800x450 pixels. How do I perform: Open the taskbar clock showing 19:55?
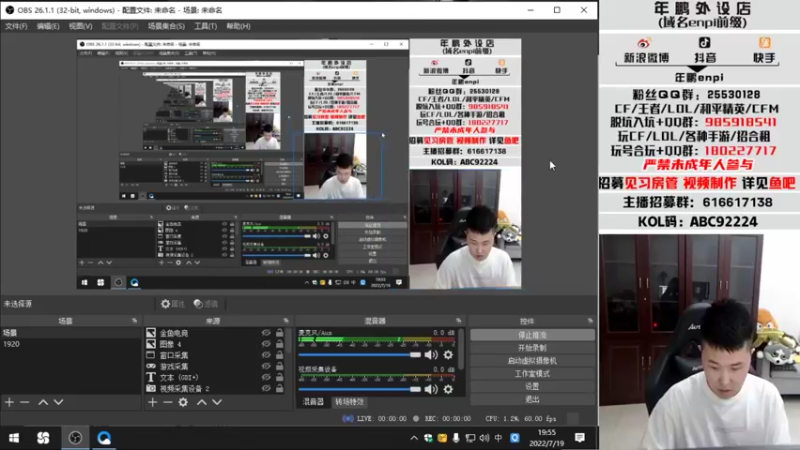pos(546,438)
